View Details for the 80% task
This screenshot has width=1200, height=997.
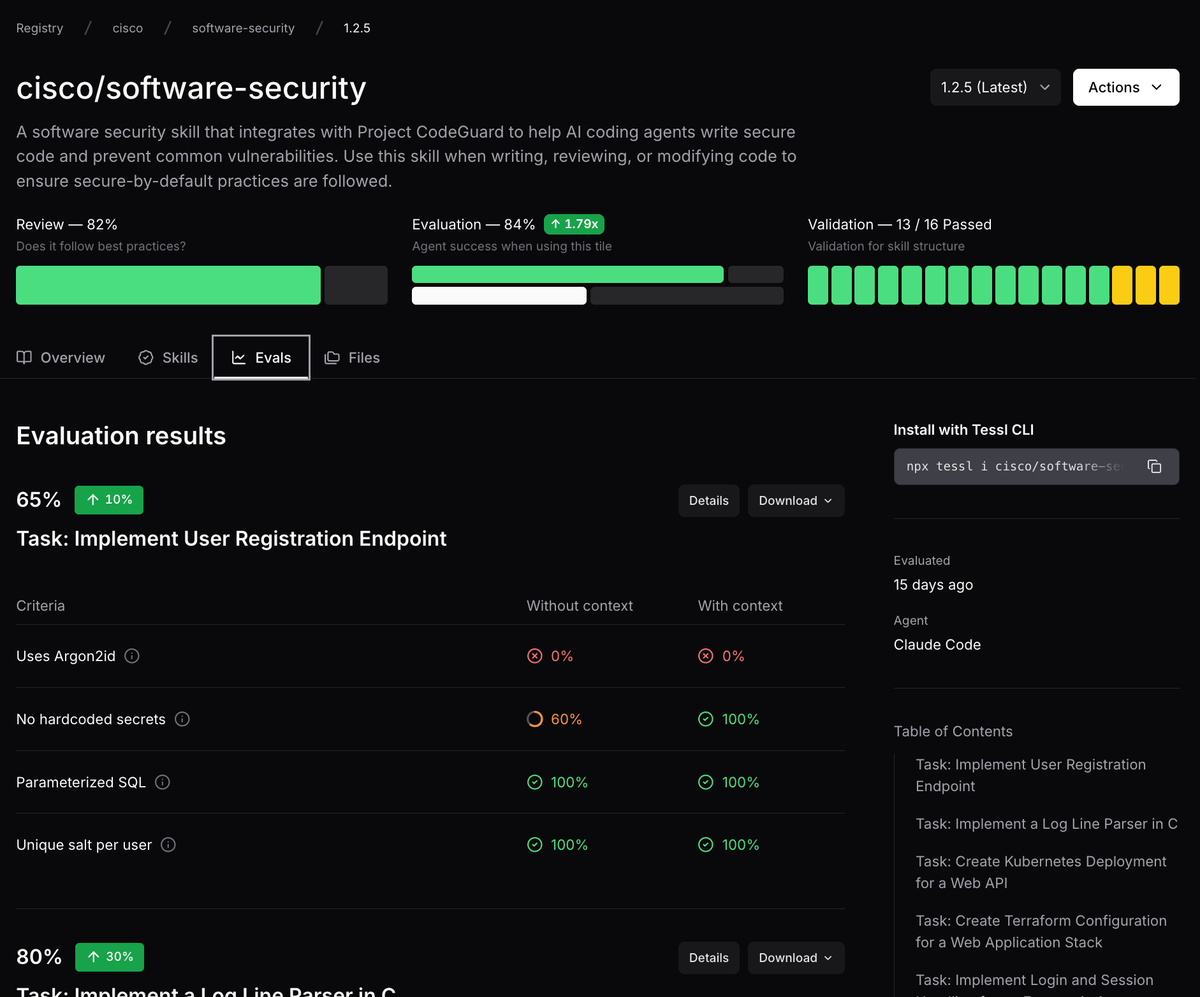pyautogui.click(x=709, y=958)
